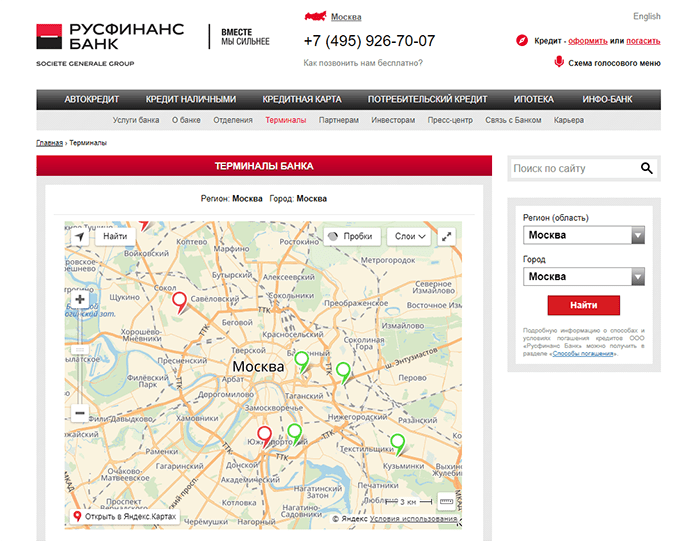
Task: Open the Ипотека menu
Action: [x=533, y=100]
